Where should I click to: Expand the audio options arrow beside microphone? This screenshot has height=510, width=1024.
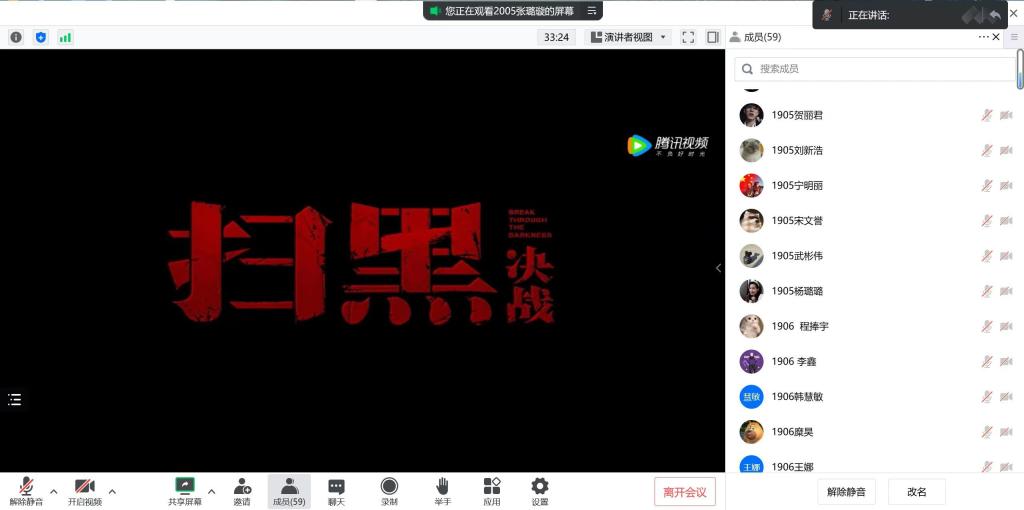pyautogui.click(x=54, y=491)
